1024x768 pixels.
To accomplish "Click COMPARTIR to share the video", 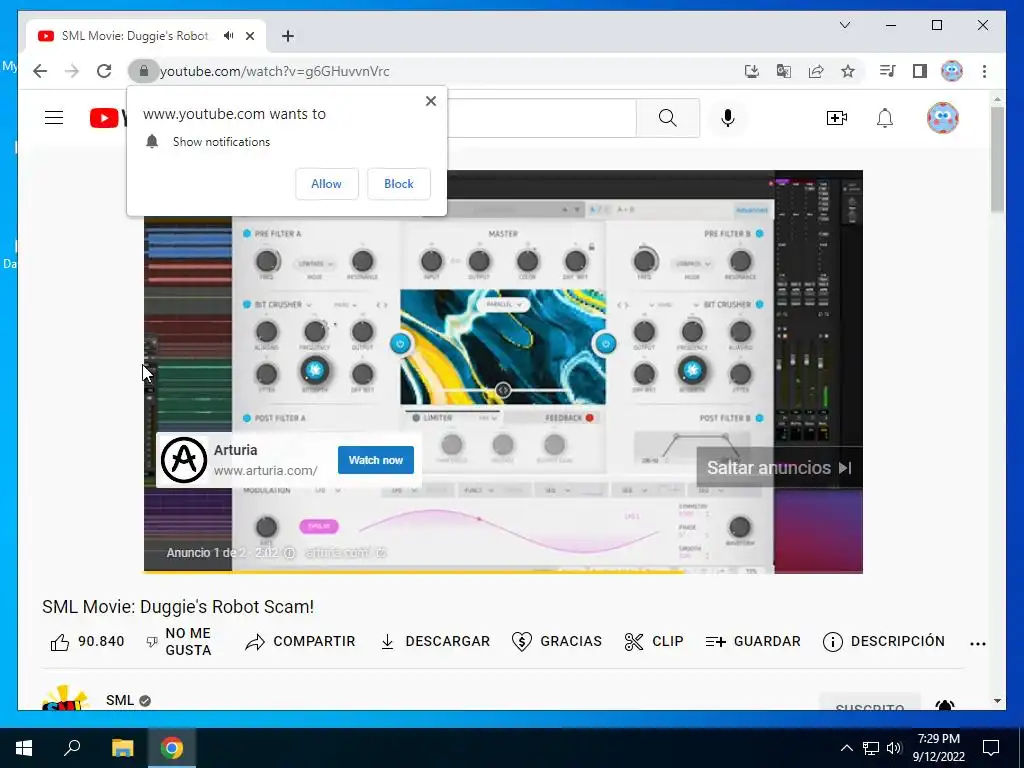I will coord(300,642).
